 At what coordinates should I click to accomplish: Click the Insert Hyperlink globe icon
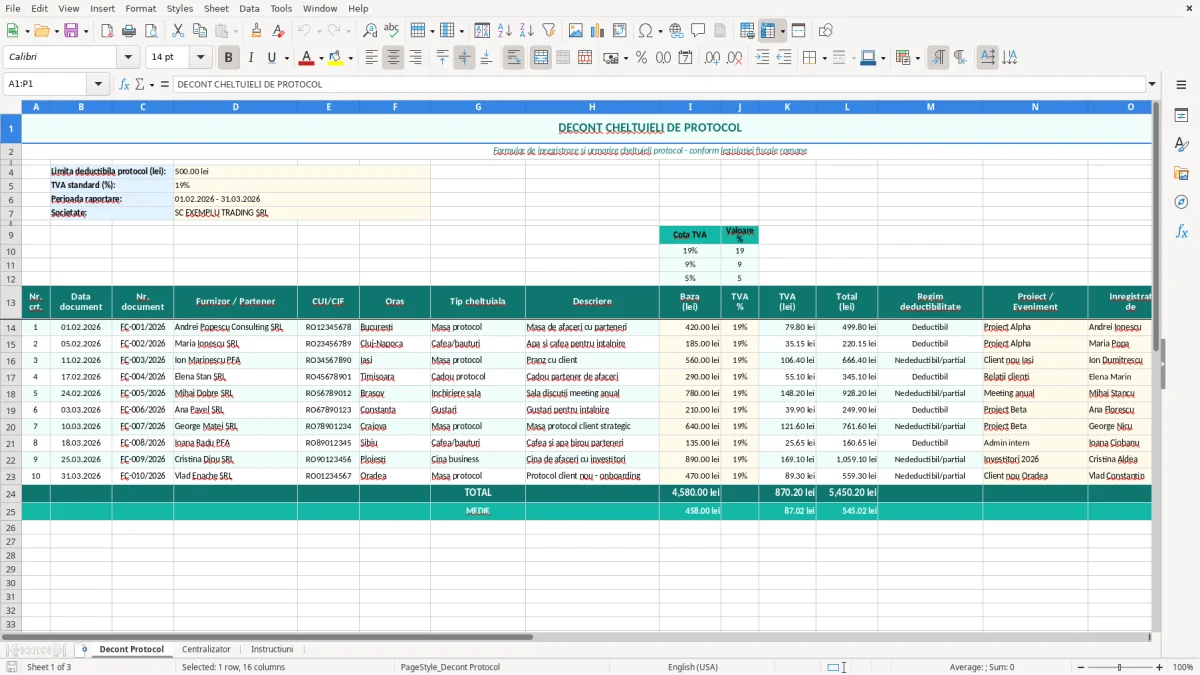[676, 31]
